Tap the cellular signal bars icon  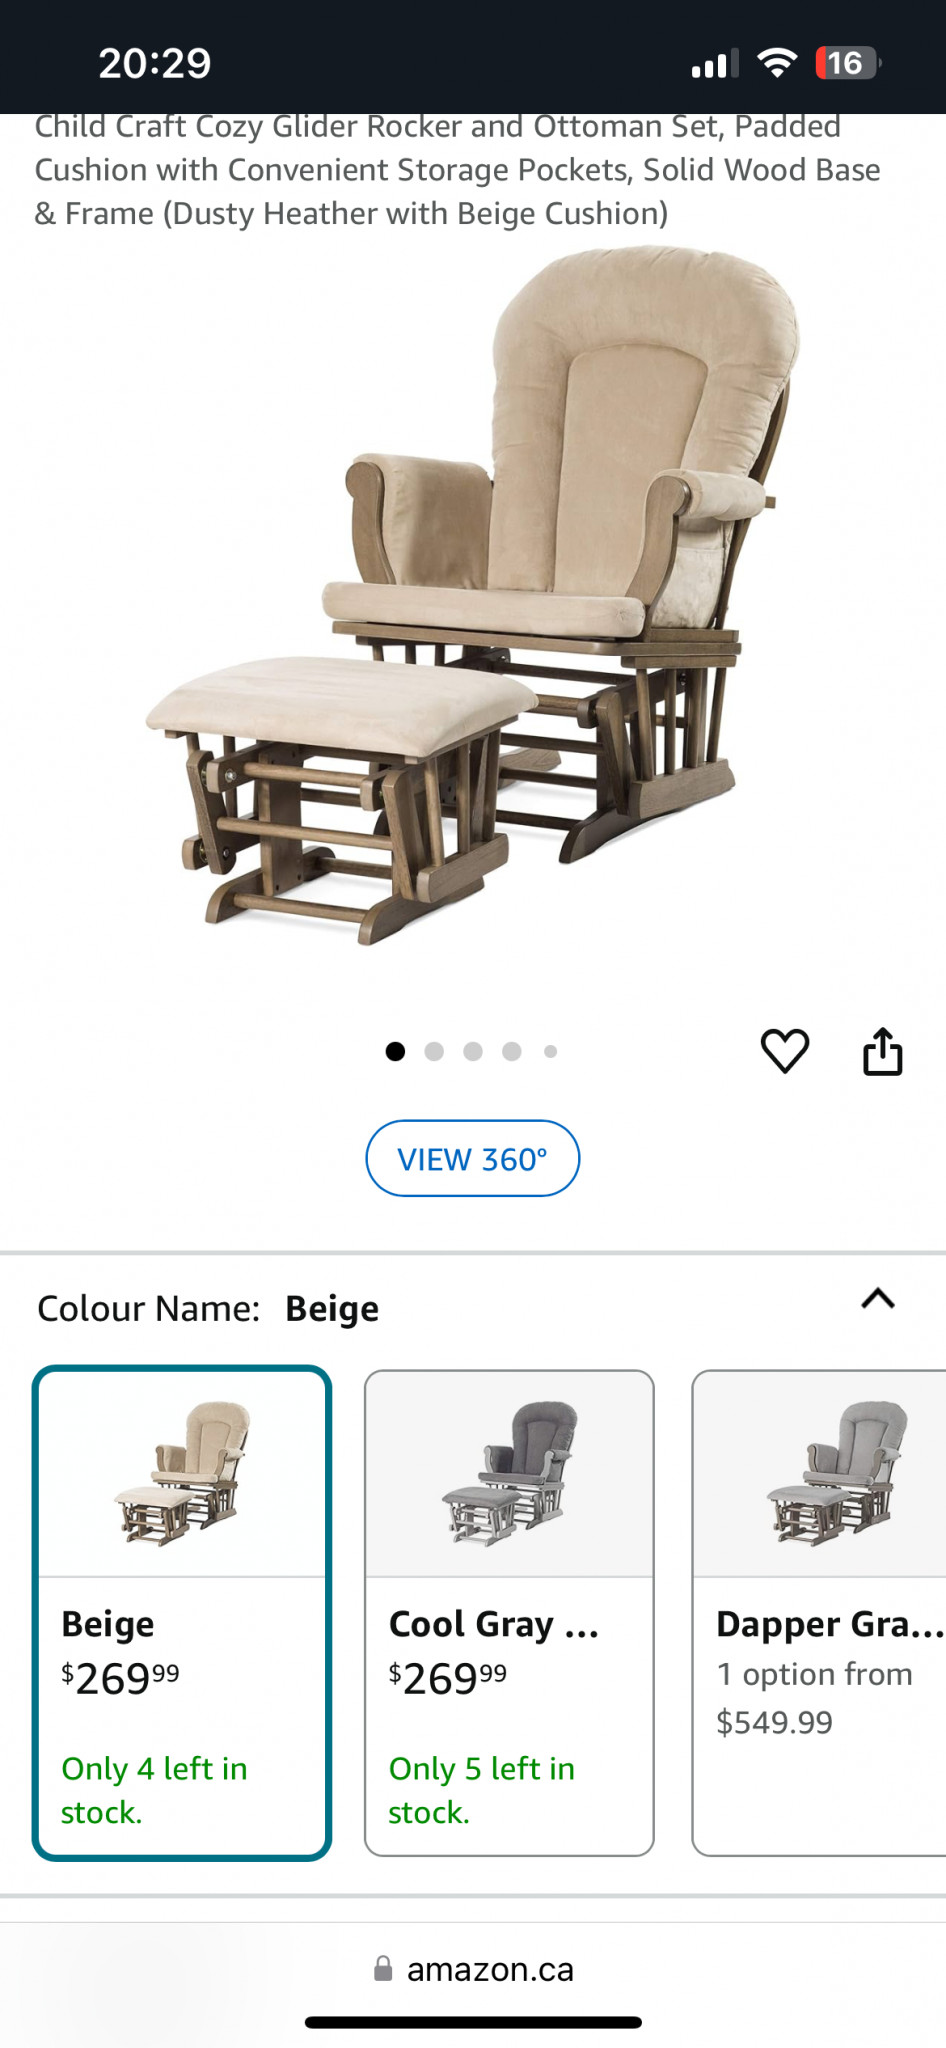point(715,64)
